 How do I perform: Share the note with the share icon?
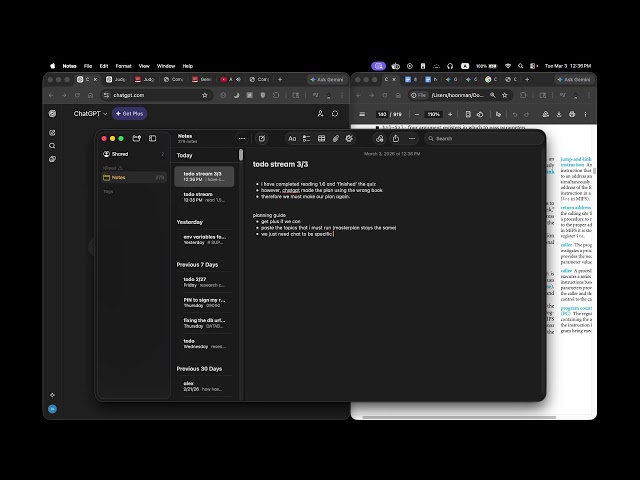[x=396, y=139]
